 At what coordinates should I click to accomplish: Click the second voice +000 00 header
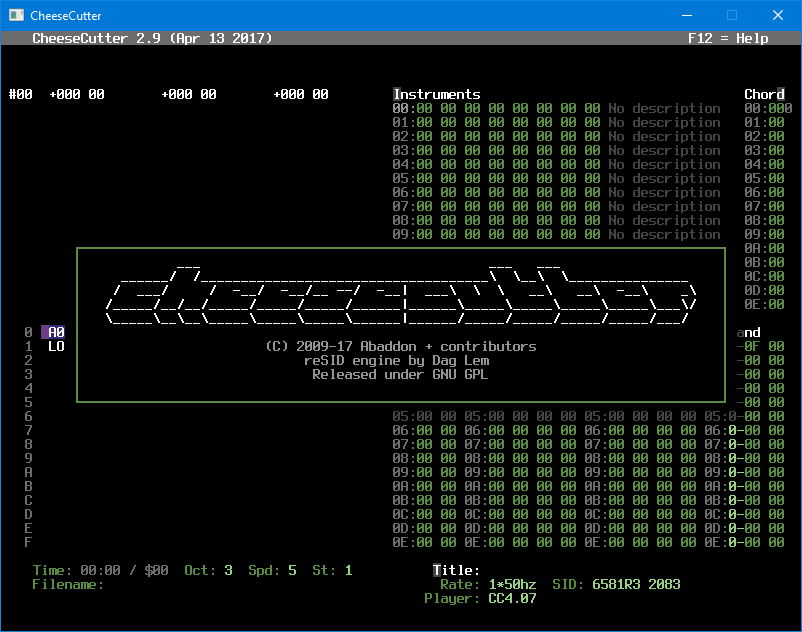tap(189, 94)
